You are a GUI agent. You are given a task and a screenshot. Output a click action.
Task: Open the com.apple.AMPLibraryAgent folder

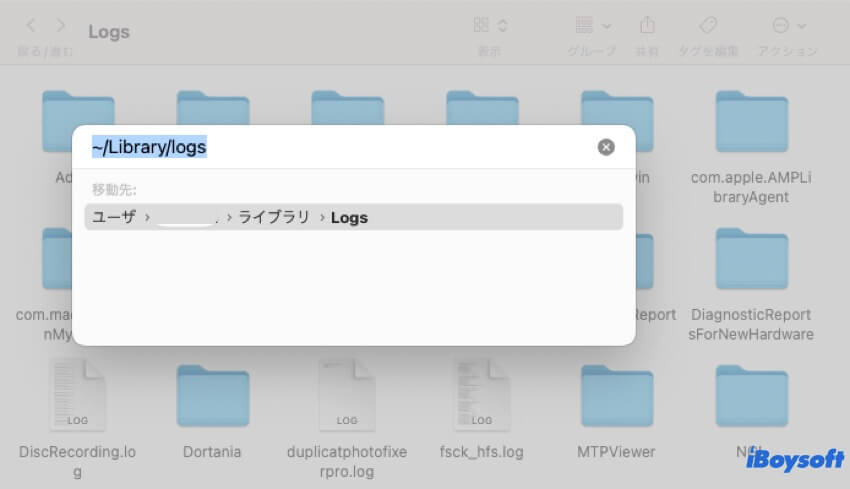751,122
